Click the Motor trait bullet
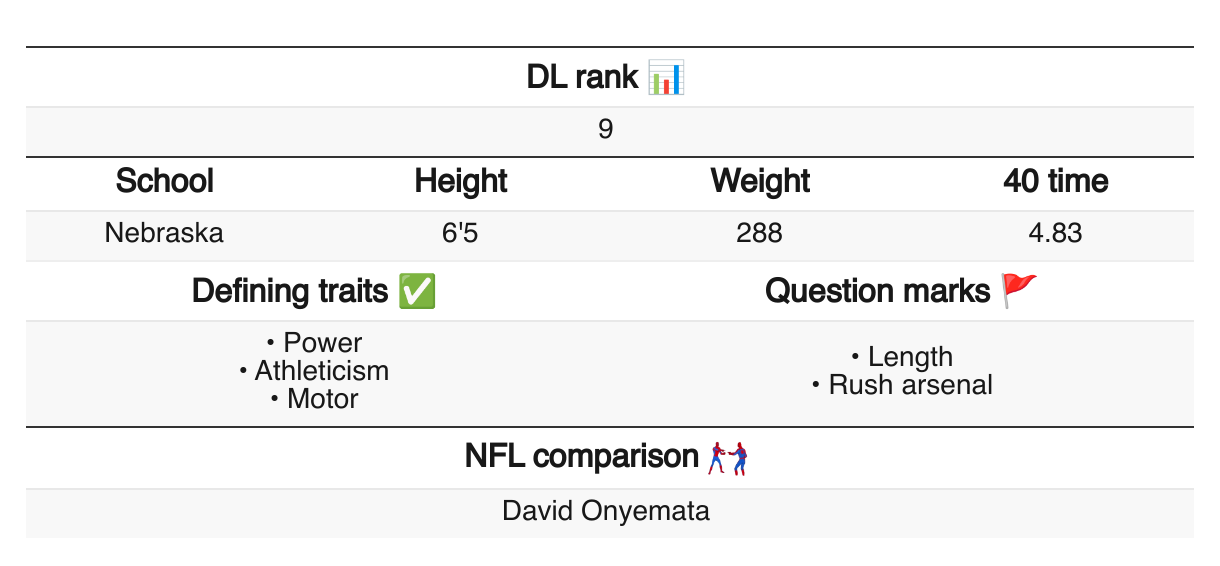1220x566 pixels. 314,399
